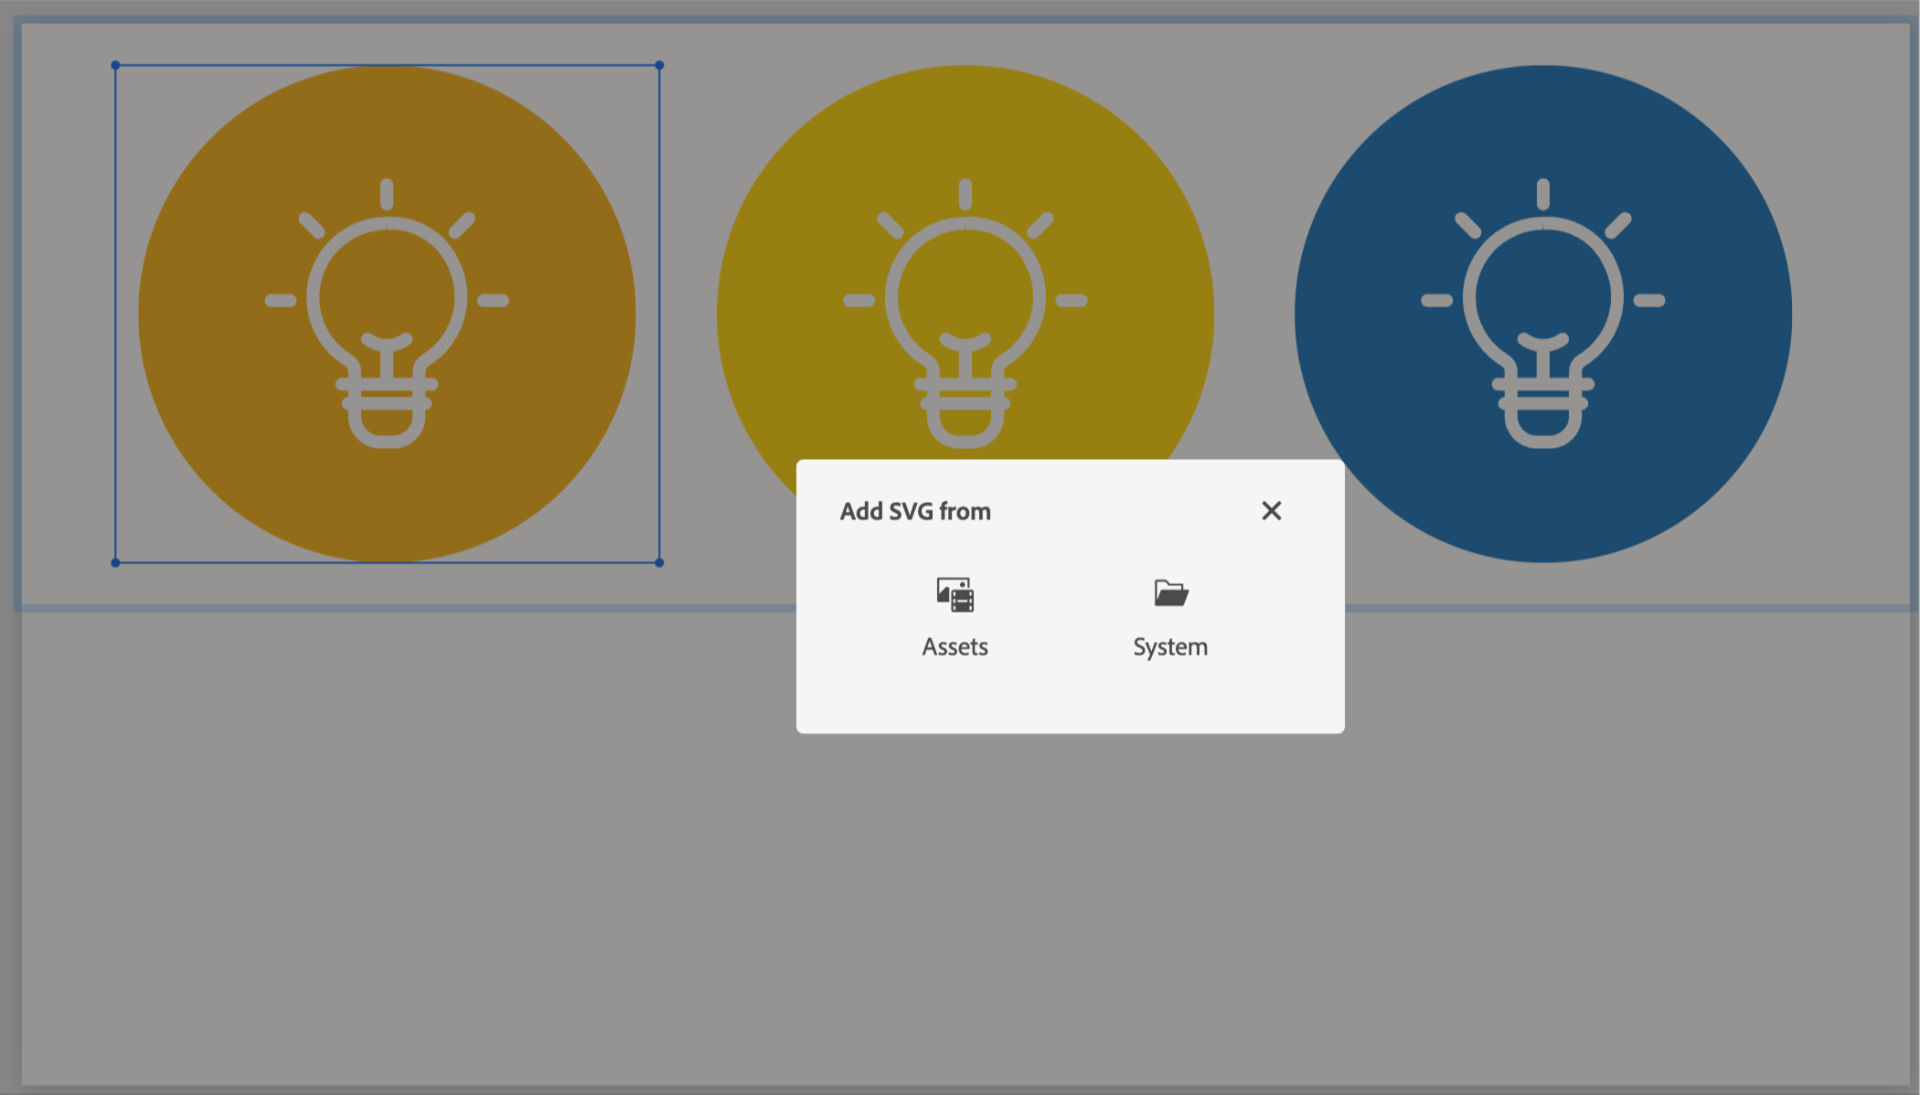Click the Assets label in the dialog
This screenshot has width=1920, height=1095.
[x=955, y=647]
